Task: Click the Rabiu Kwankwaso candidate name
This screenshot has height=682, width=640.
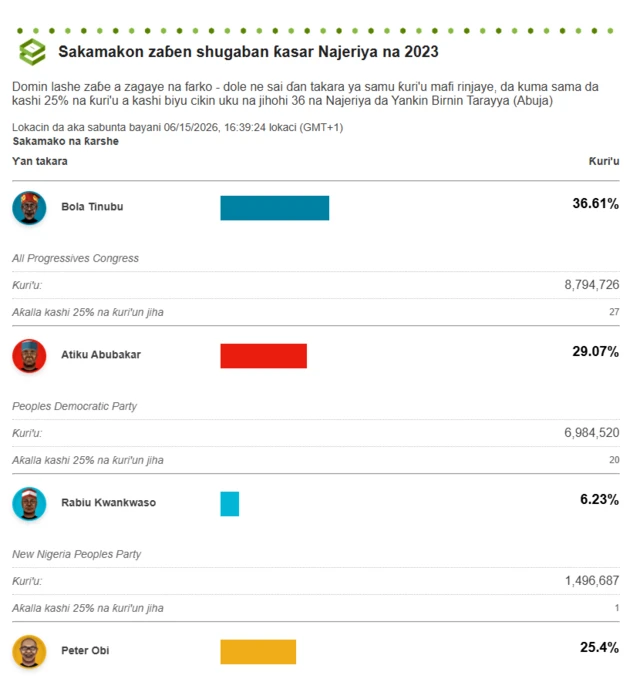Action: point(108,502)
